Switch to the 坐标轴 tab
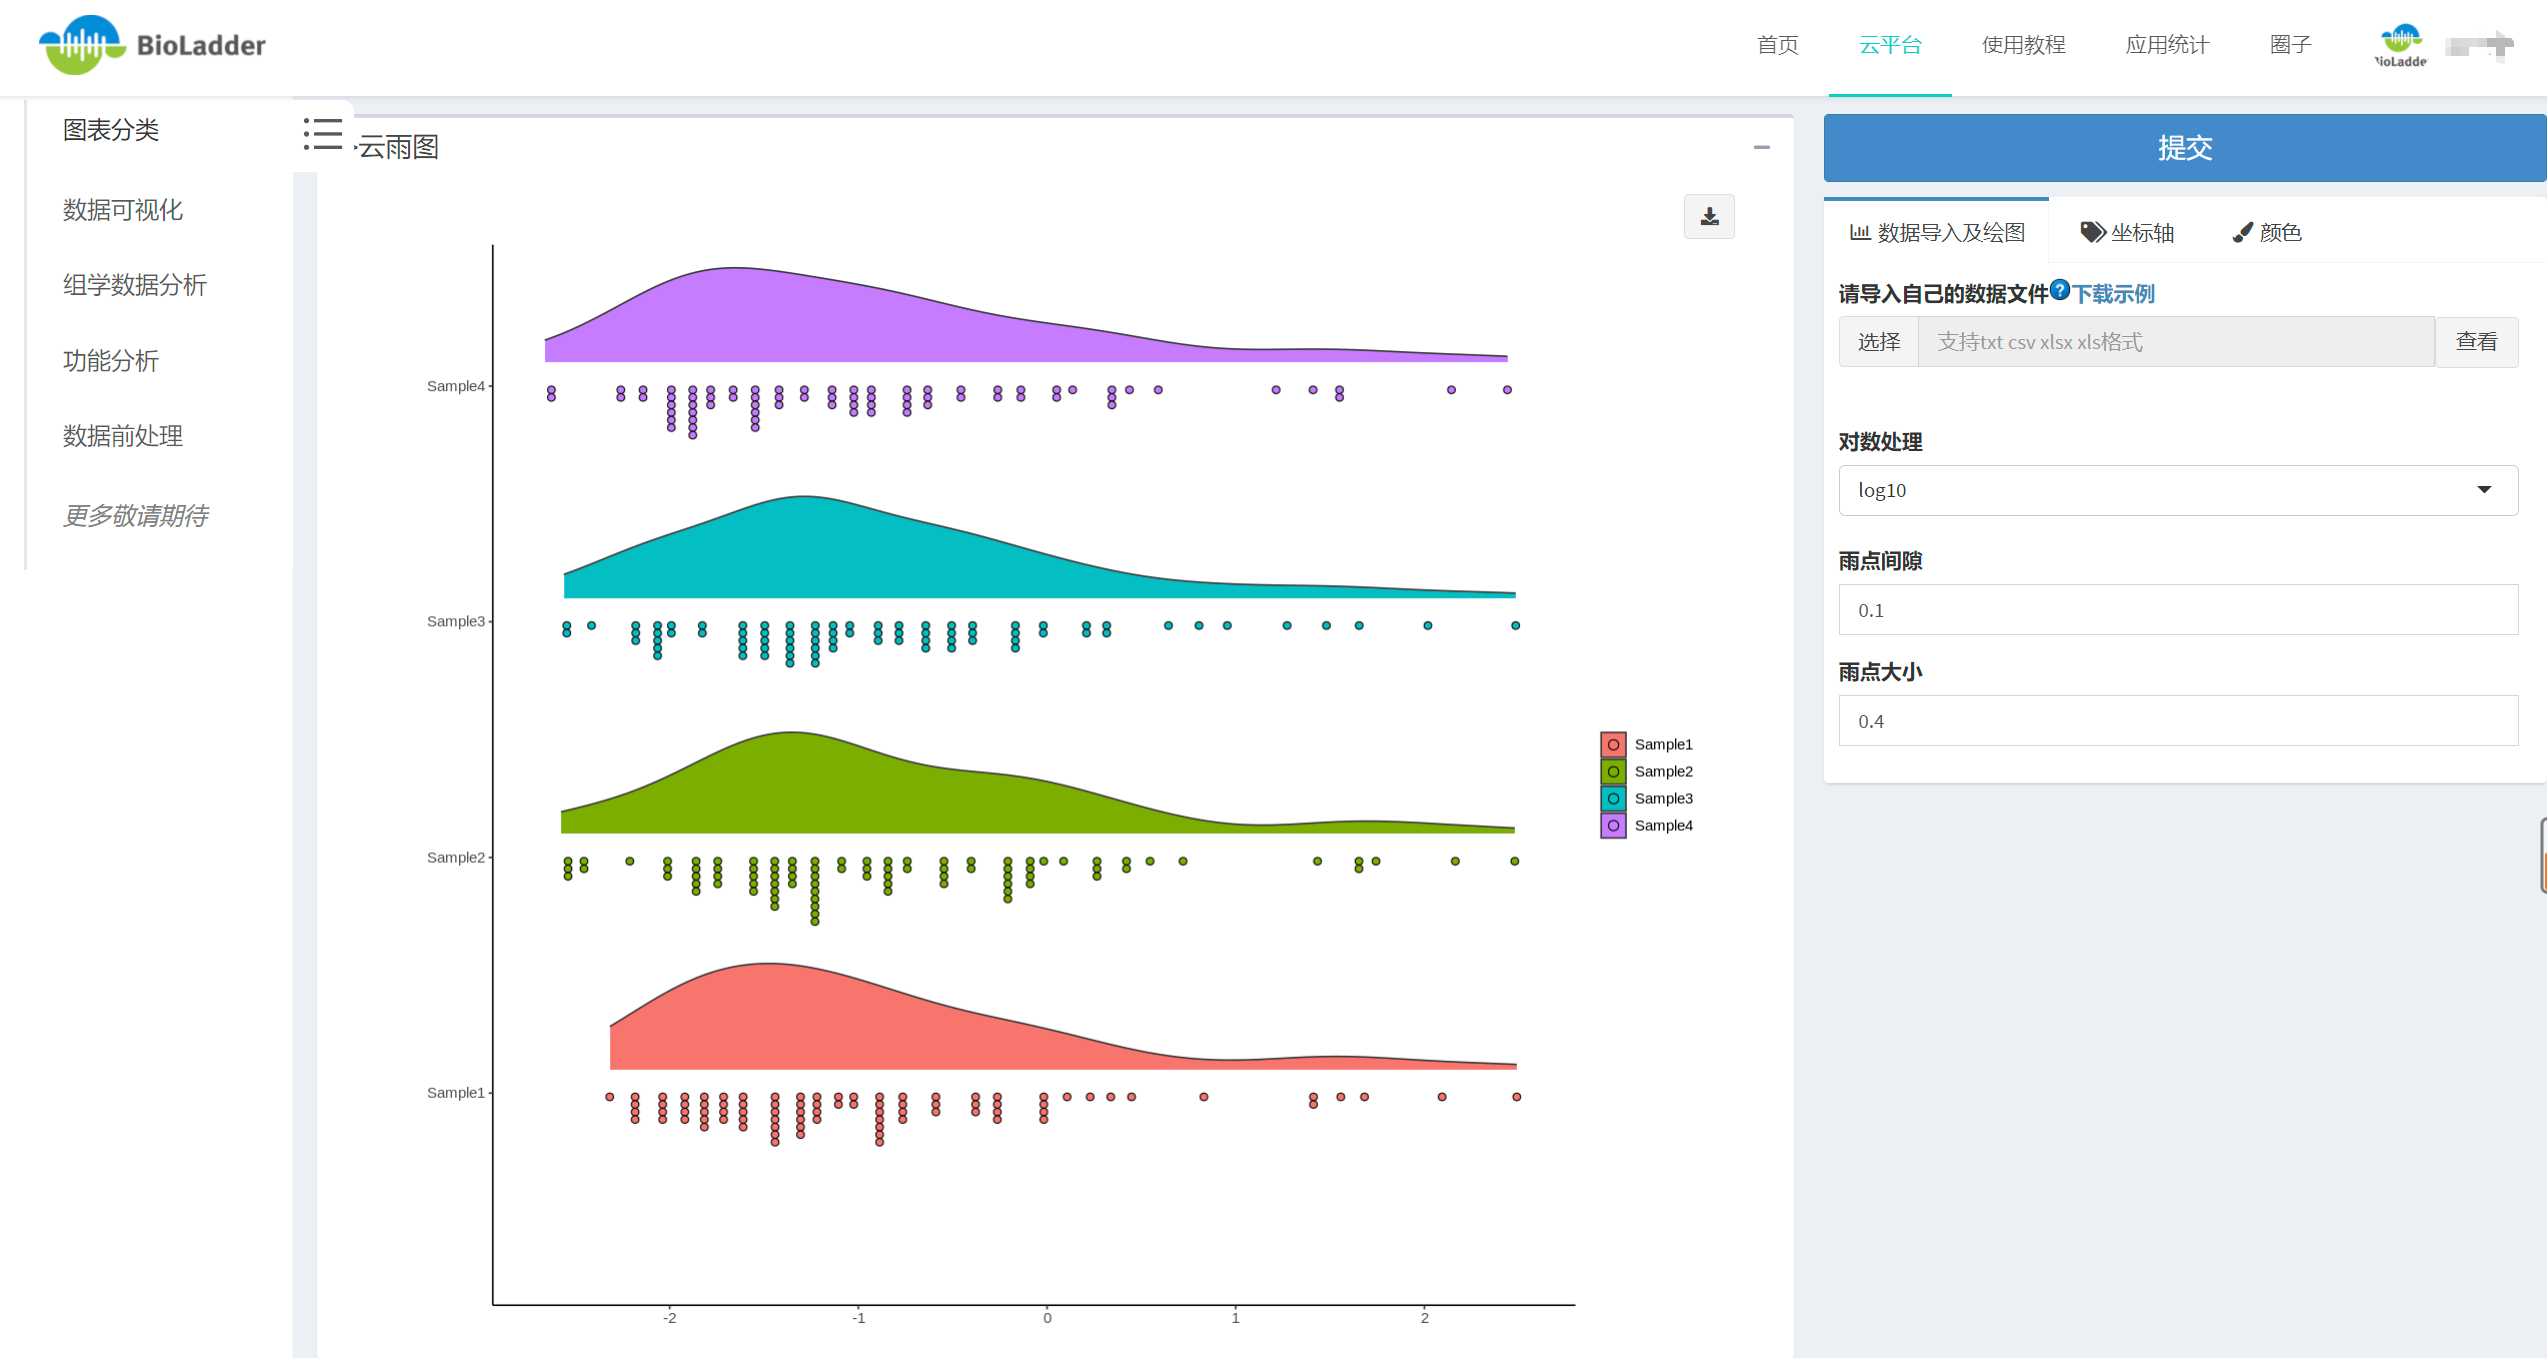This screenshot has width=2547, height=1358. tap(2127, 233)
